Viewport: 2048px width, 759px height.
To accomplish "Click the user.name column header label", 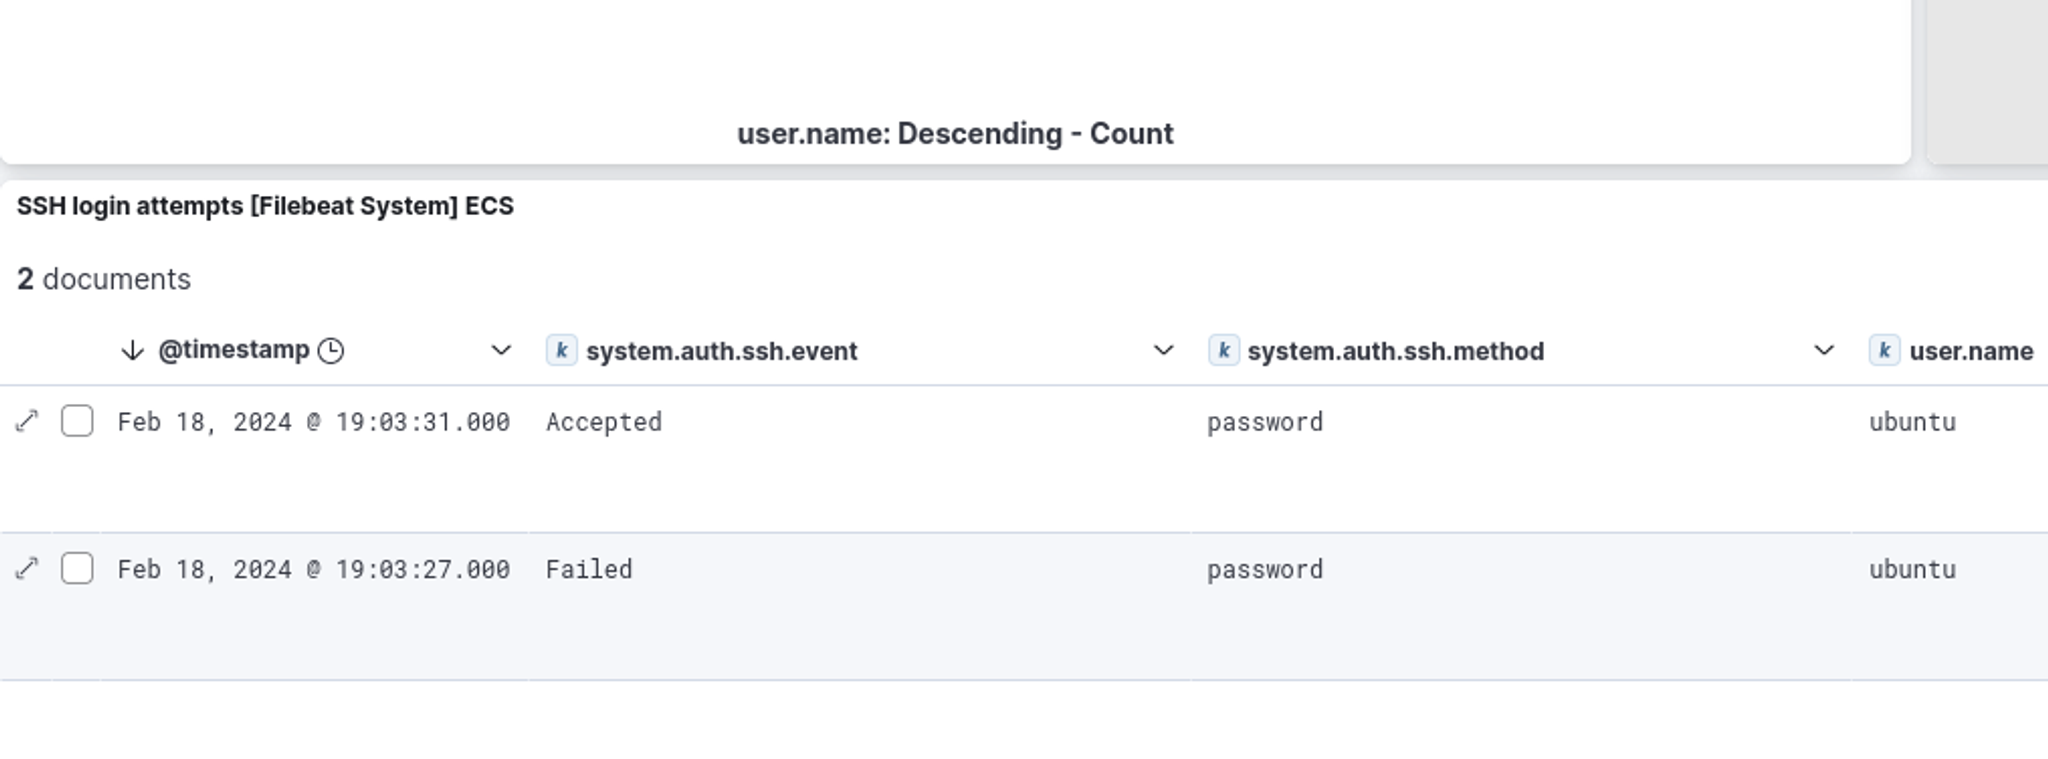I will click(1970, 352).
